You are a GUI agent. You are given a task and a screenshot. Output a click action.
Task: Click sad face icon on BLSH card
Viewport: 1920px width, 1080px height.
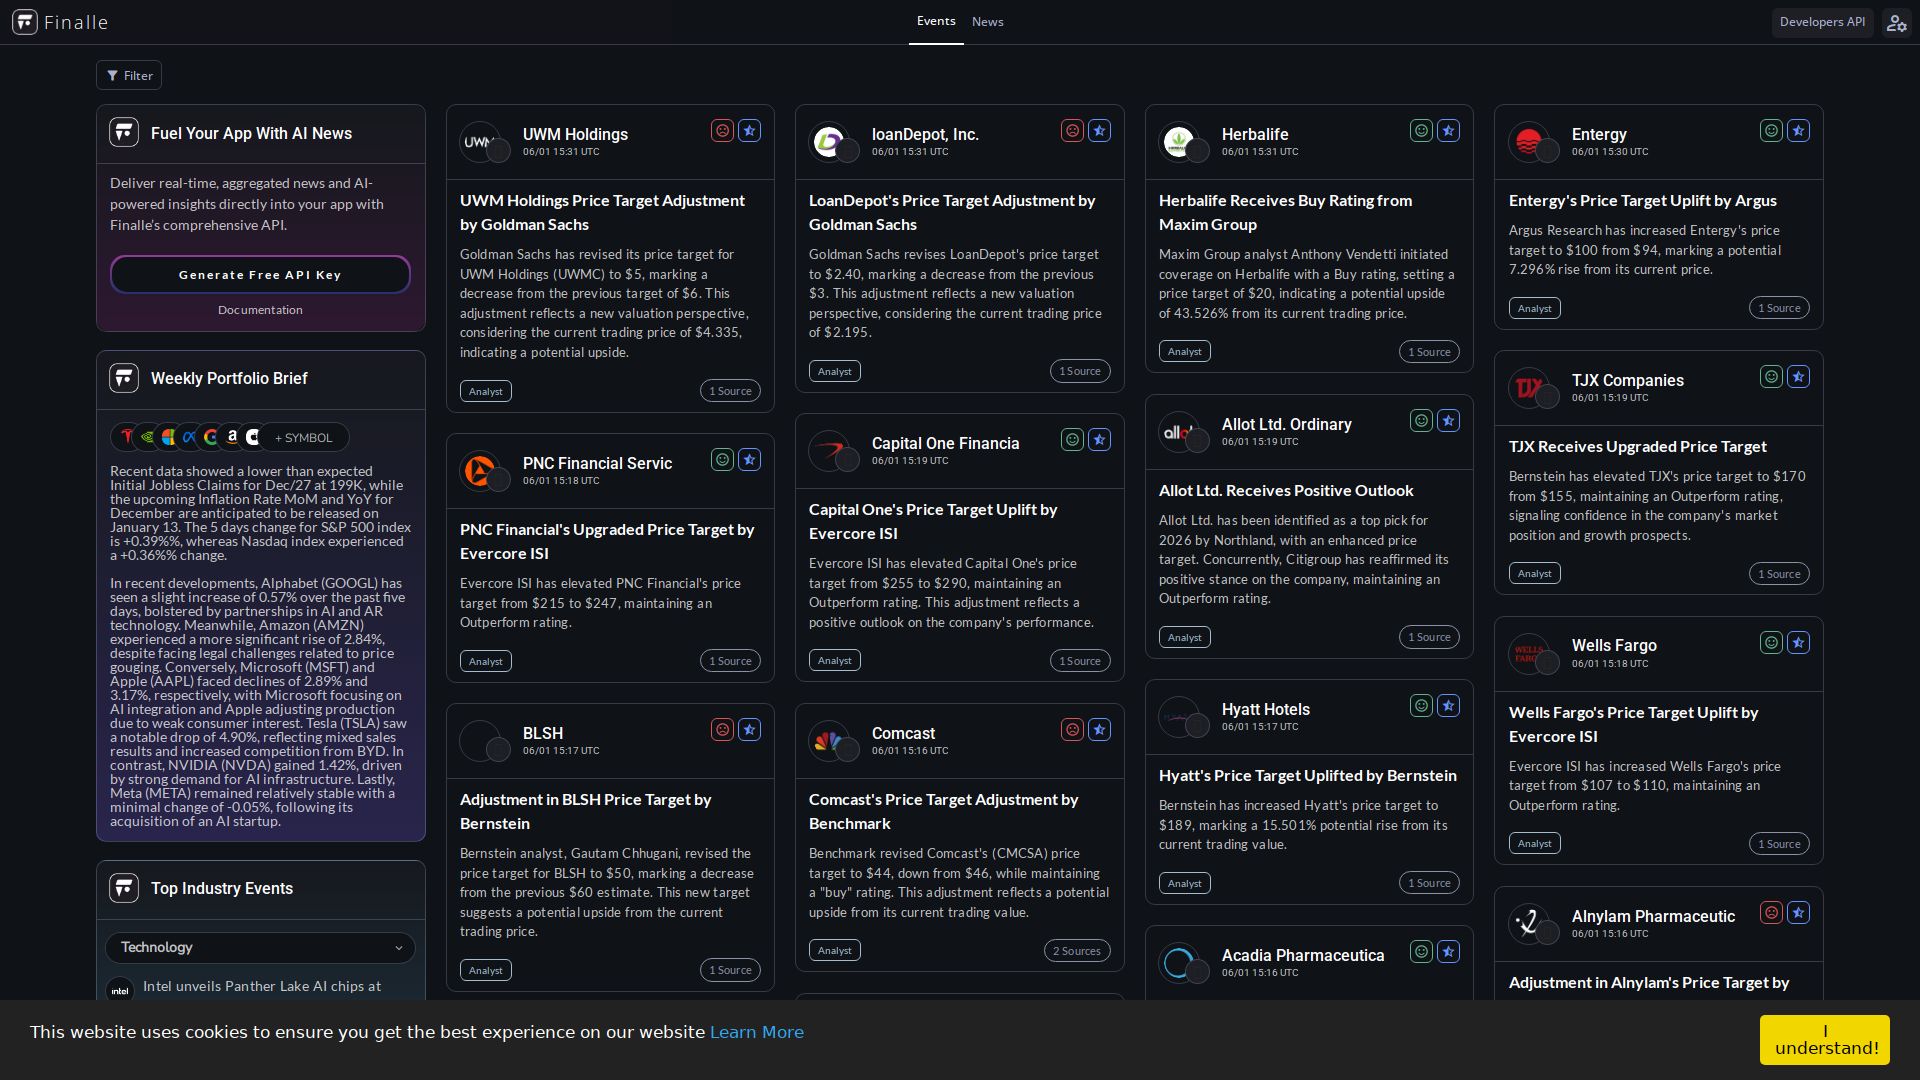pyautogui.click(x=722, y=730)
